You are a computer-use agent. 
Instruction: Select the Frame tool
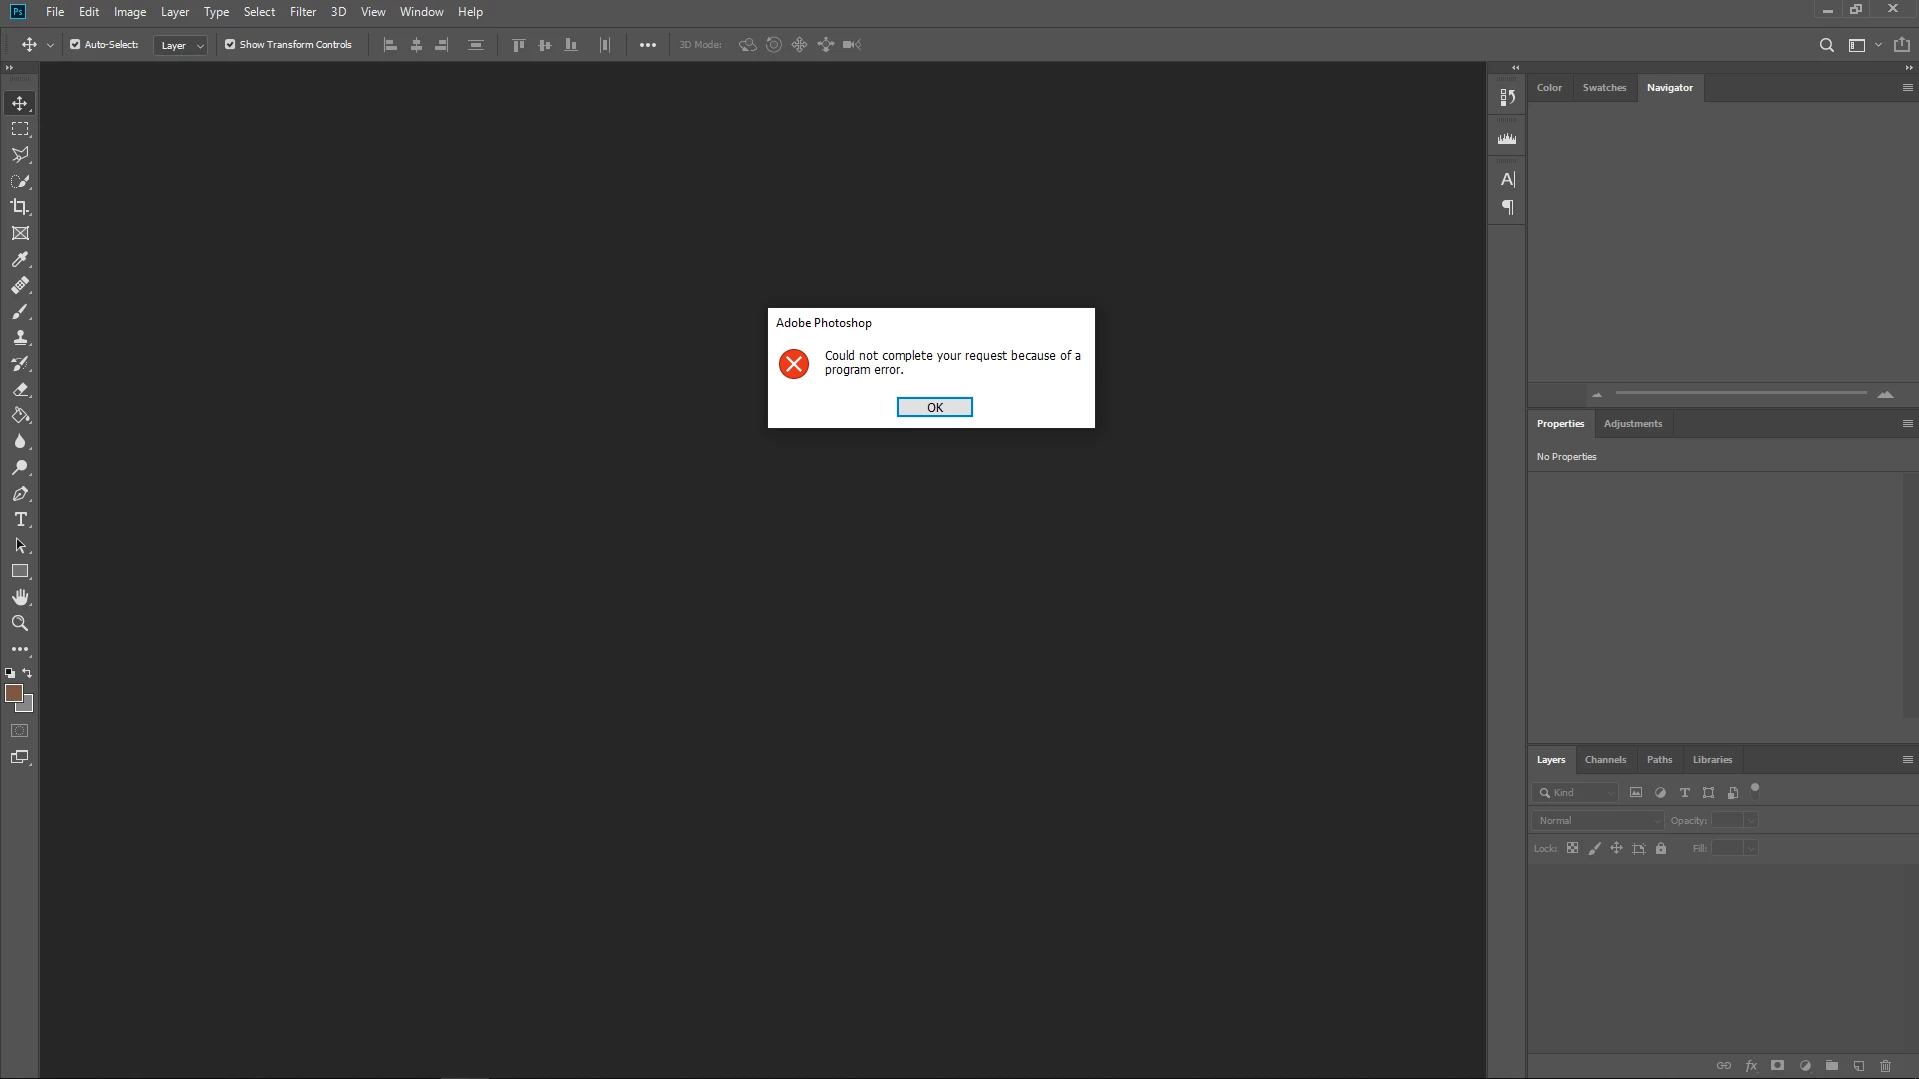point(20,233)
